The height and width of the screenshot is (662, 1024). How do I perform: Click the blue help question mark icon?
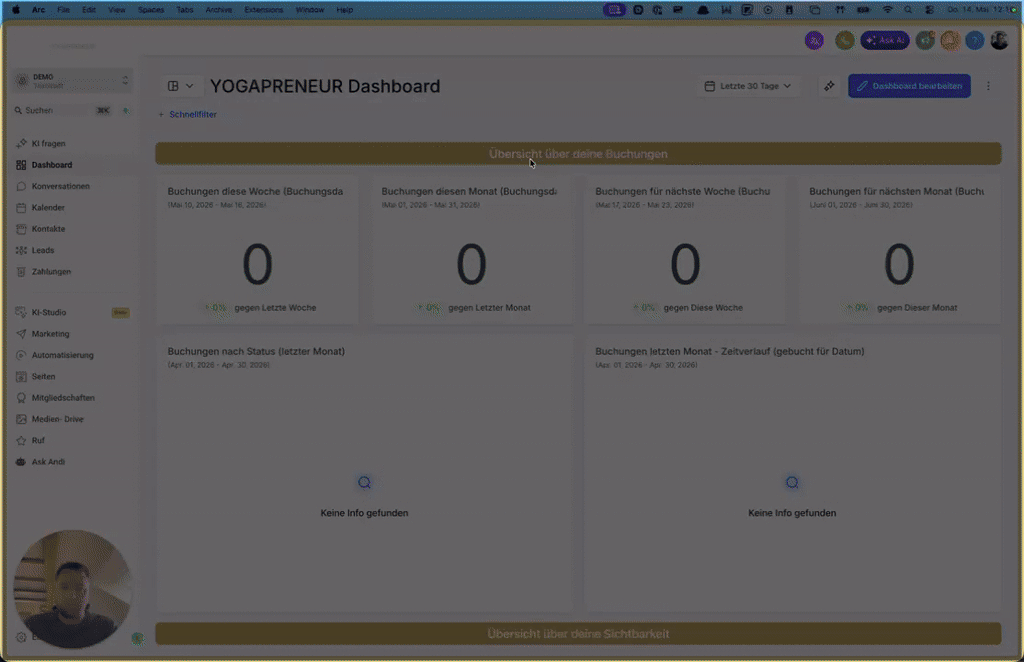pos(974,40)
